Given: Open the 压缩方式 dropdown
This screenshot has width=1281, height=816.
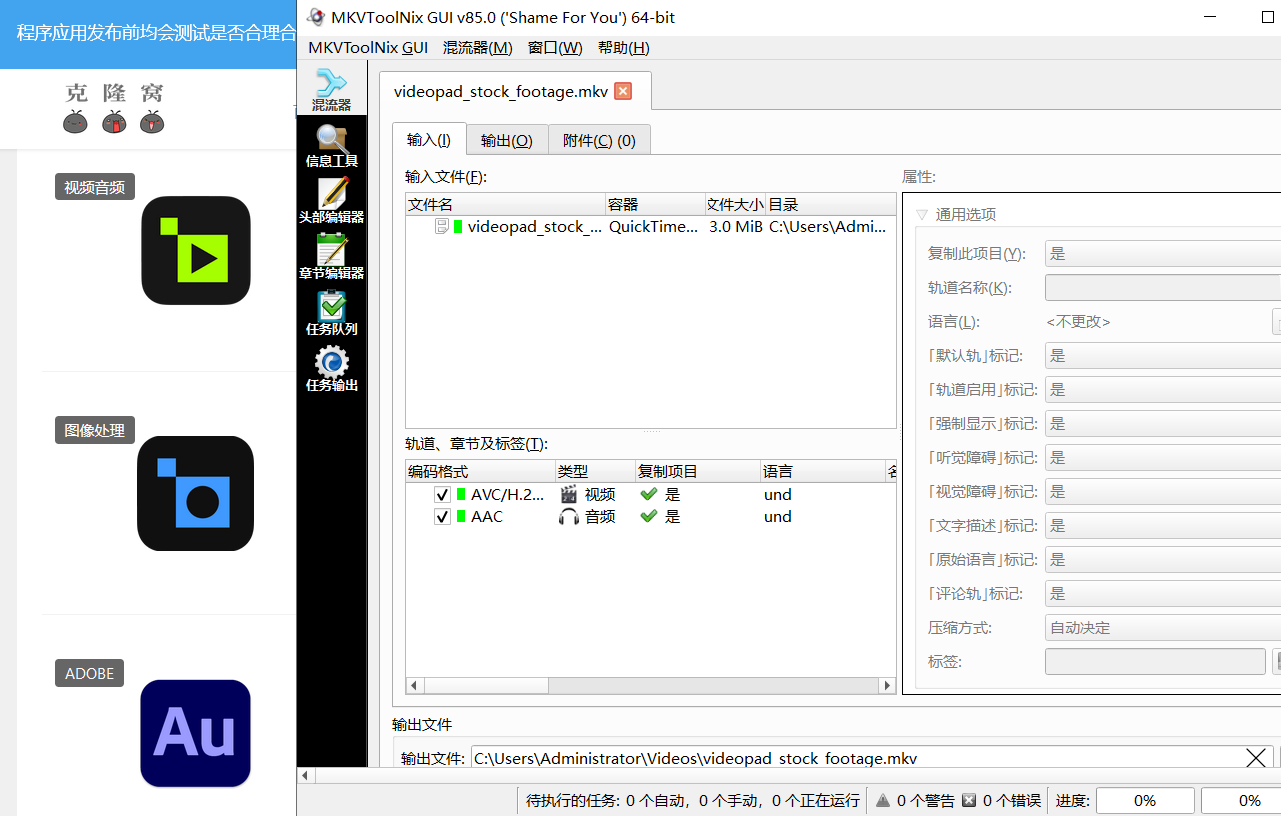Looking at the screenshot, I should (1162, 628).
